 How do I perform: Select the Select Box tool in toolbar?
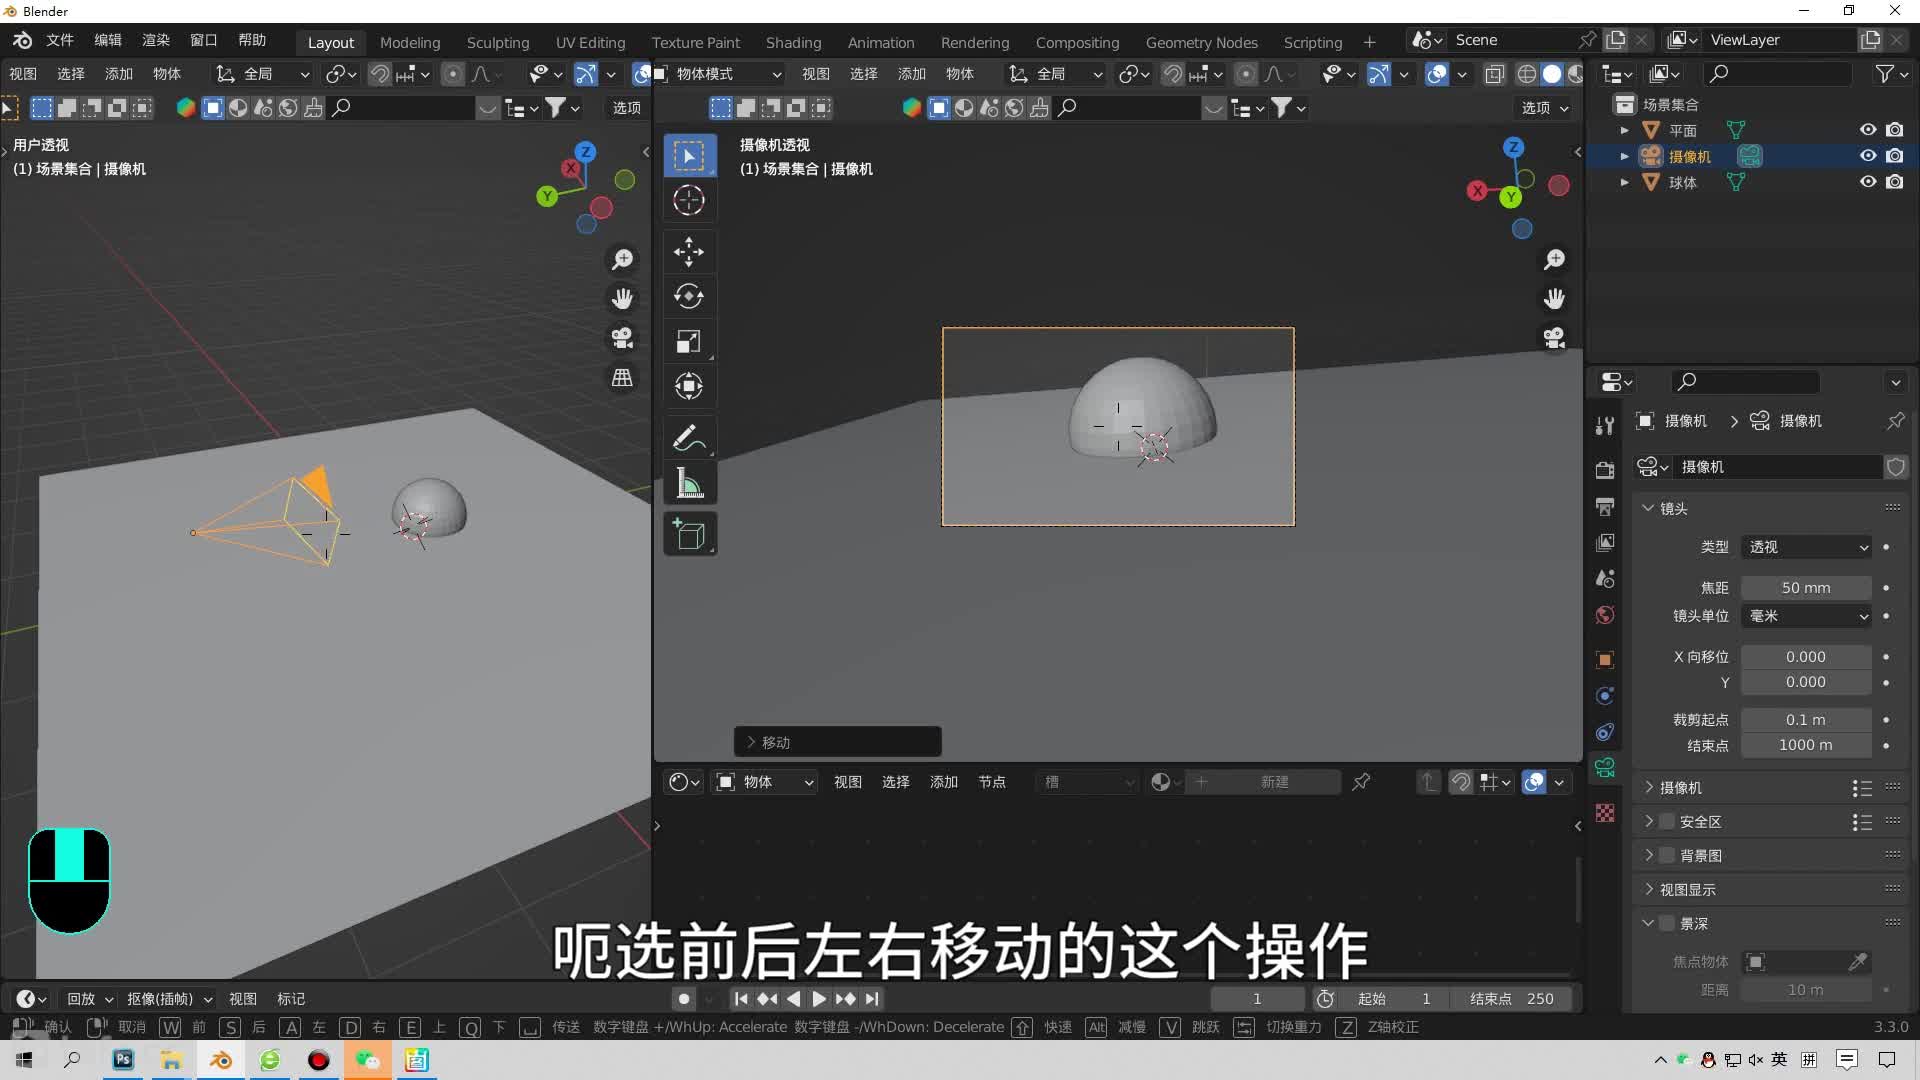coord(689,156)
